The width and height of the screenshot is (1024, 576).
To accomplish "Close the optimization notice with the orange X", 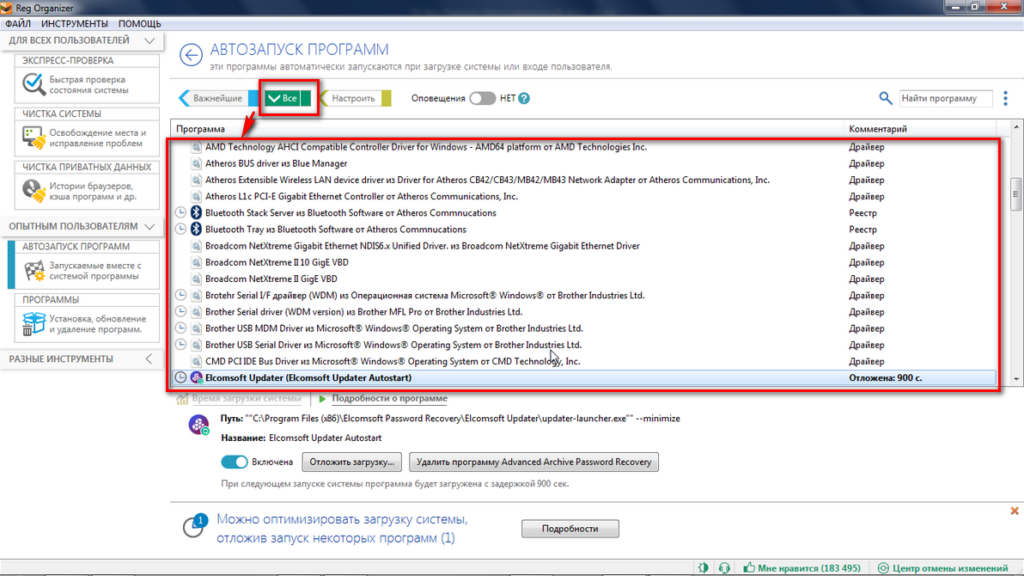I will pyautogui.click(x=1014, y=511).
